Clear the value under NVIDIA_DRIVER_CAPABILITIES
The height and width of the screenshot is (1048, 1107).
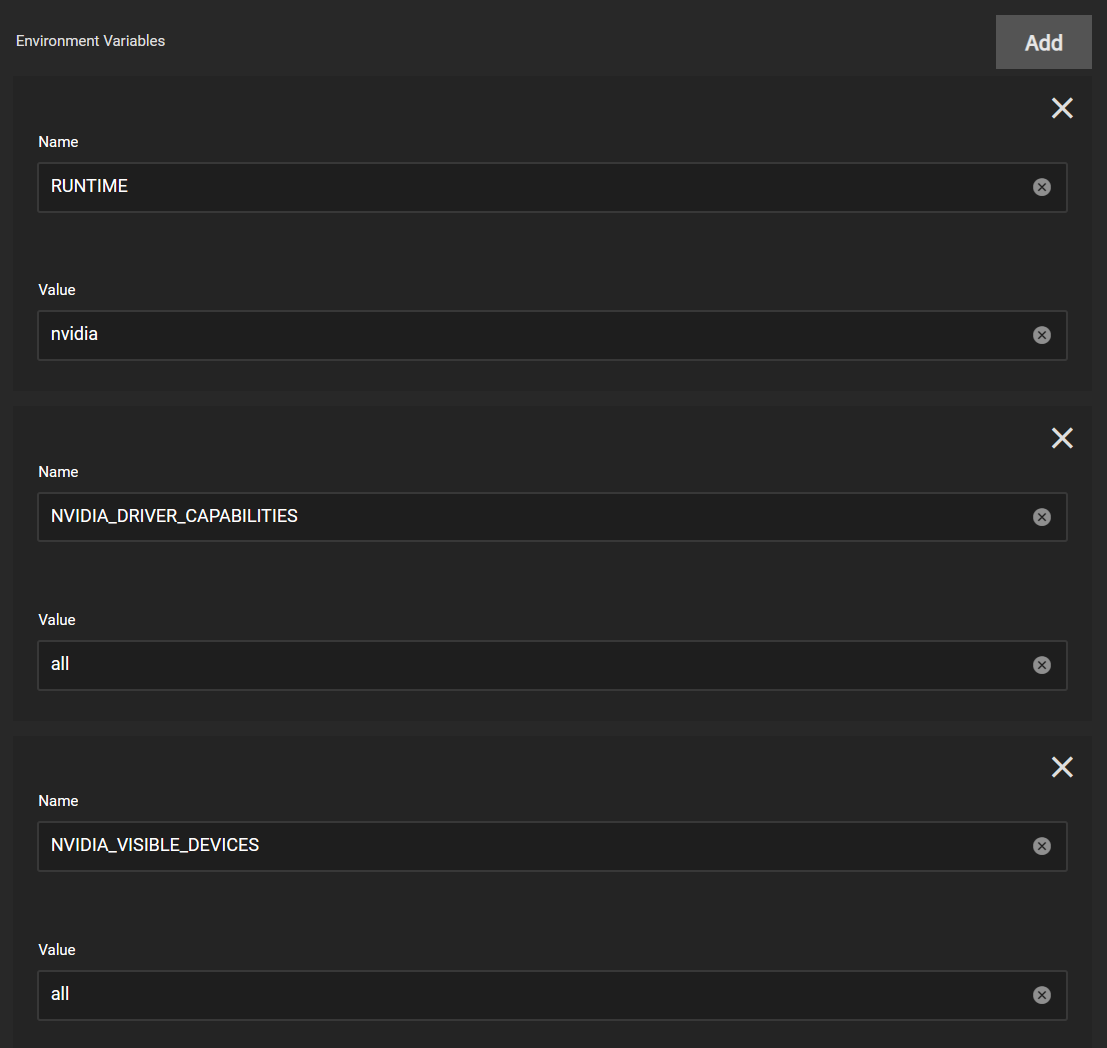point(1041,665)
